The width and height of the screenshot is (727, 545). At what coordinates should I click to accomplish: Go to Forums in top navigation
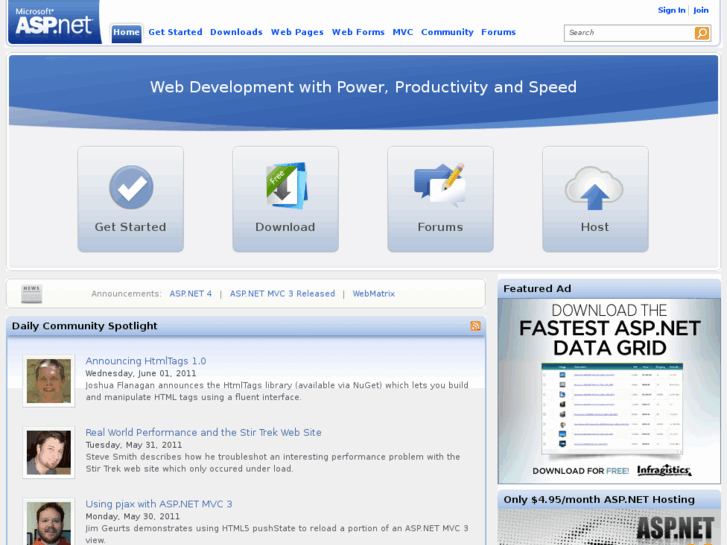[498, 32]
